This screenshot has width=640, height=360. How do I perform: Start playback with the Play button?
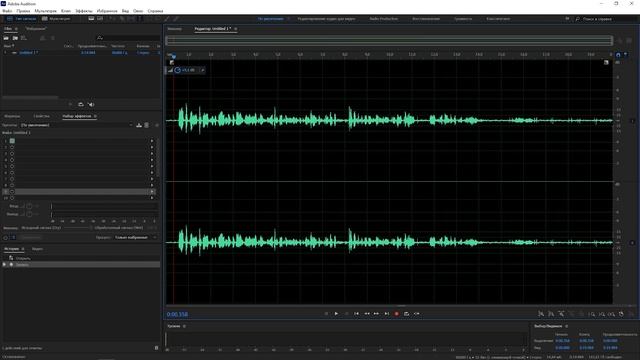(x=336, y=313)
